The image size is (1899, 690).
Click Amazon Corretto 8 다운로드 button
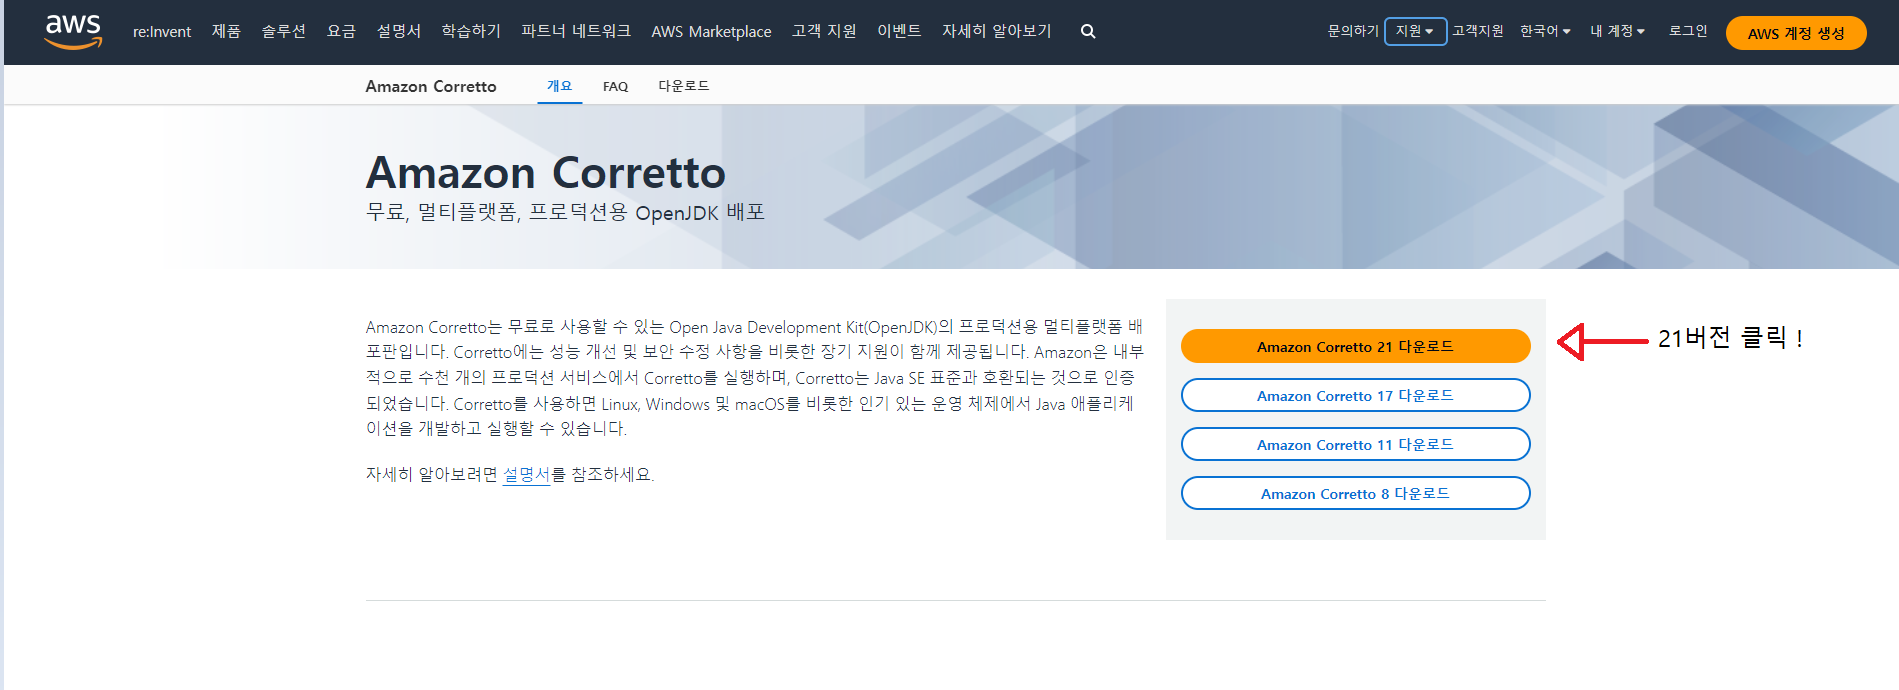(x=1355, y=493)
